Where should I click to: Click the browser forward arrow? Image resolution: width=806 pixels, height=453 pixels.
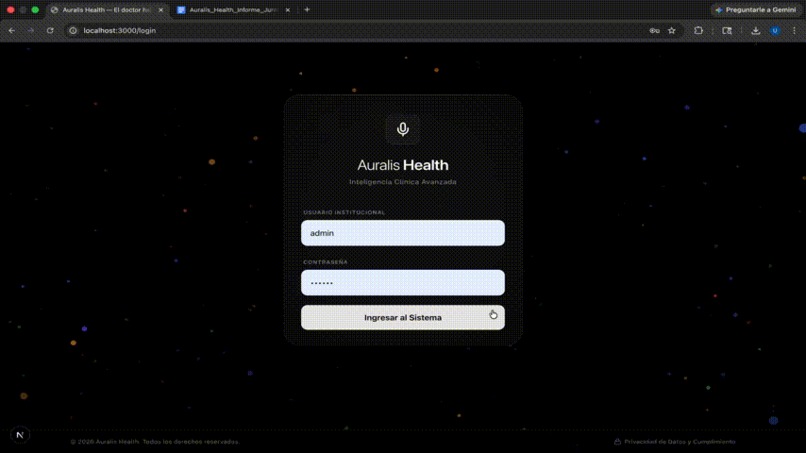30,30
